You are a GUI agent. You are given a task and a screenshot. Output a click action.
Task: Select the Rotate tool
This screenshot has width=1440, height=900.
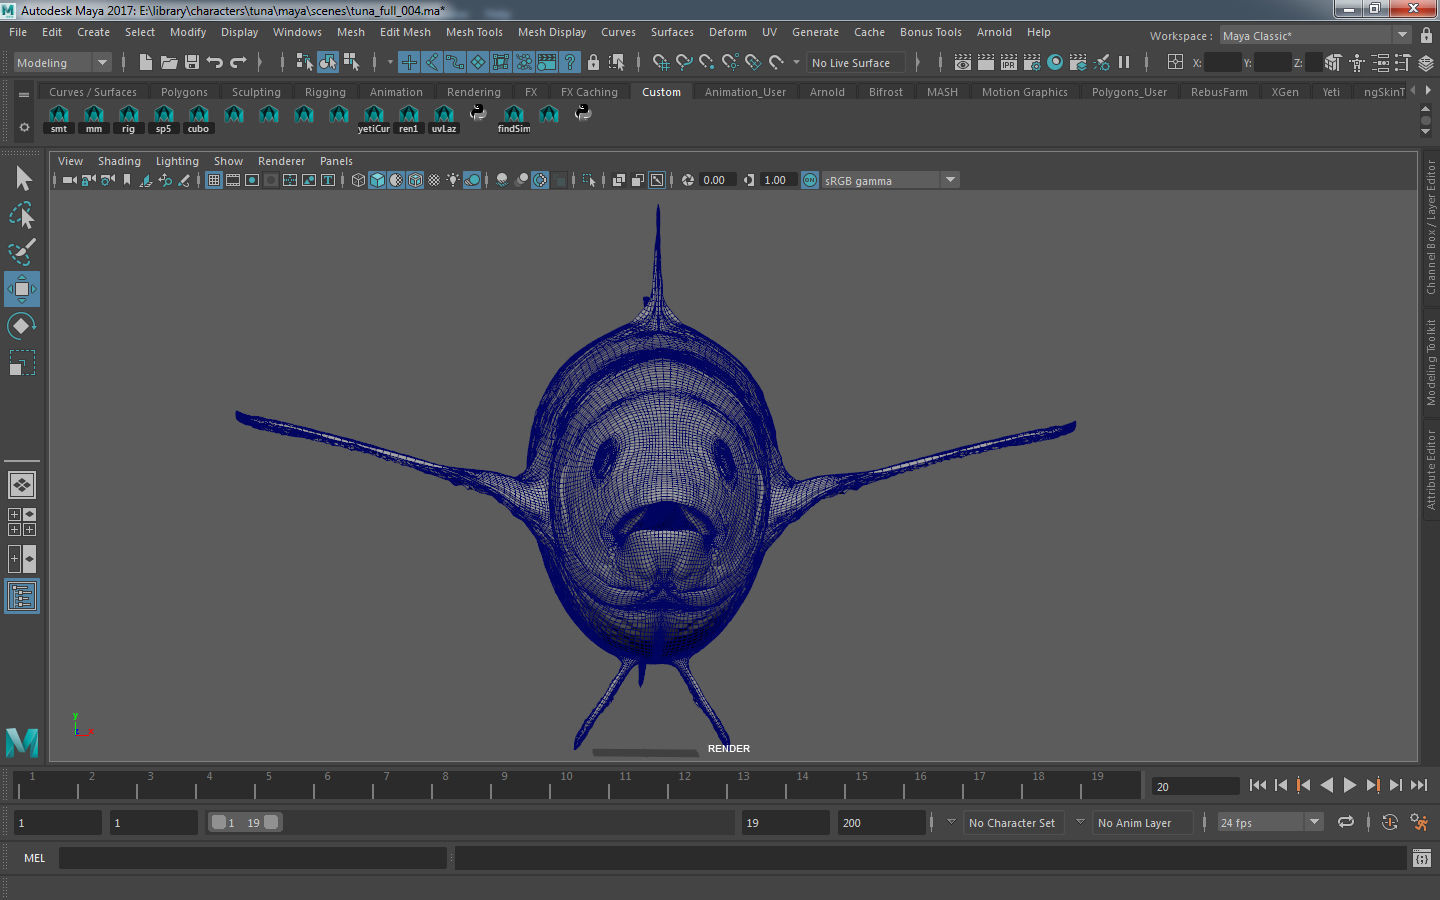pyautogui.click(x=22, y=326)
